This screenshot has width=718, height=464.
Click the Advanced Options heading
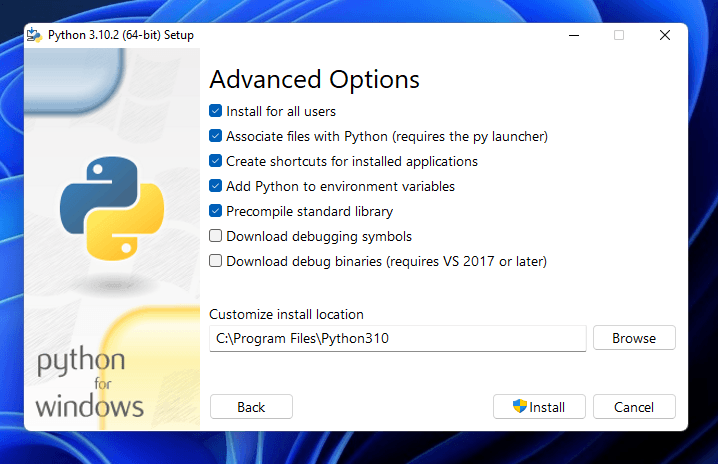tap(315, 80)
